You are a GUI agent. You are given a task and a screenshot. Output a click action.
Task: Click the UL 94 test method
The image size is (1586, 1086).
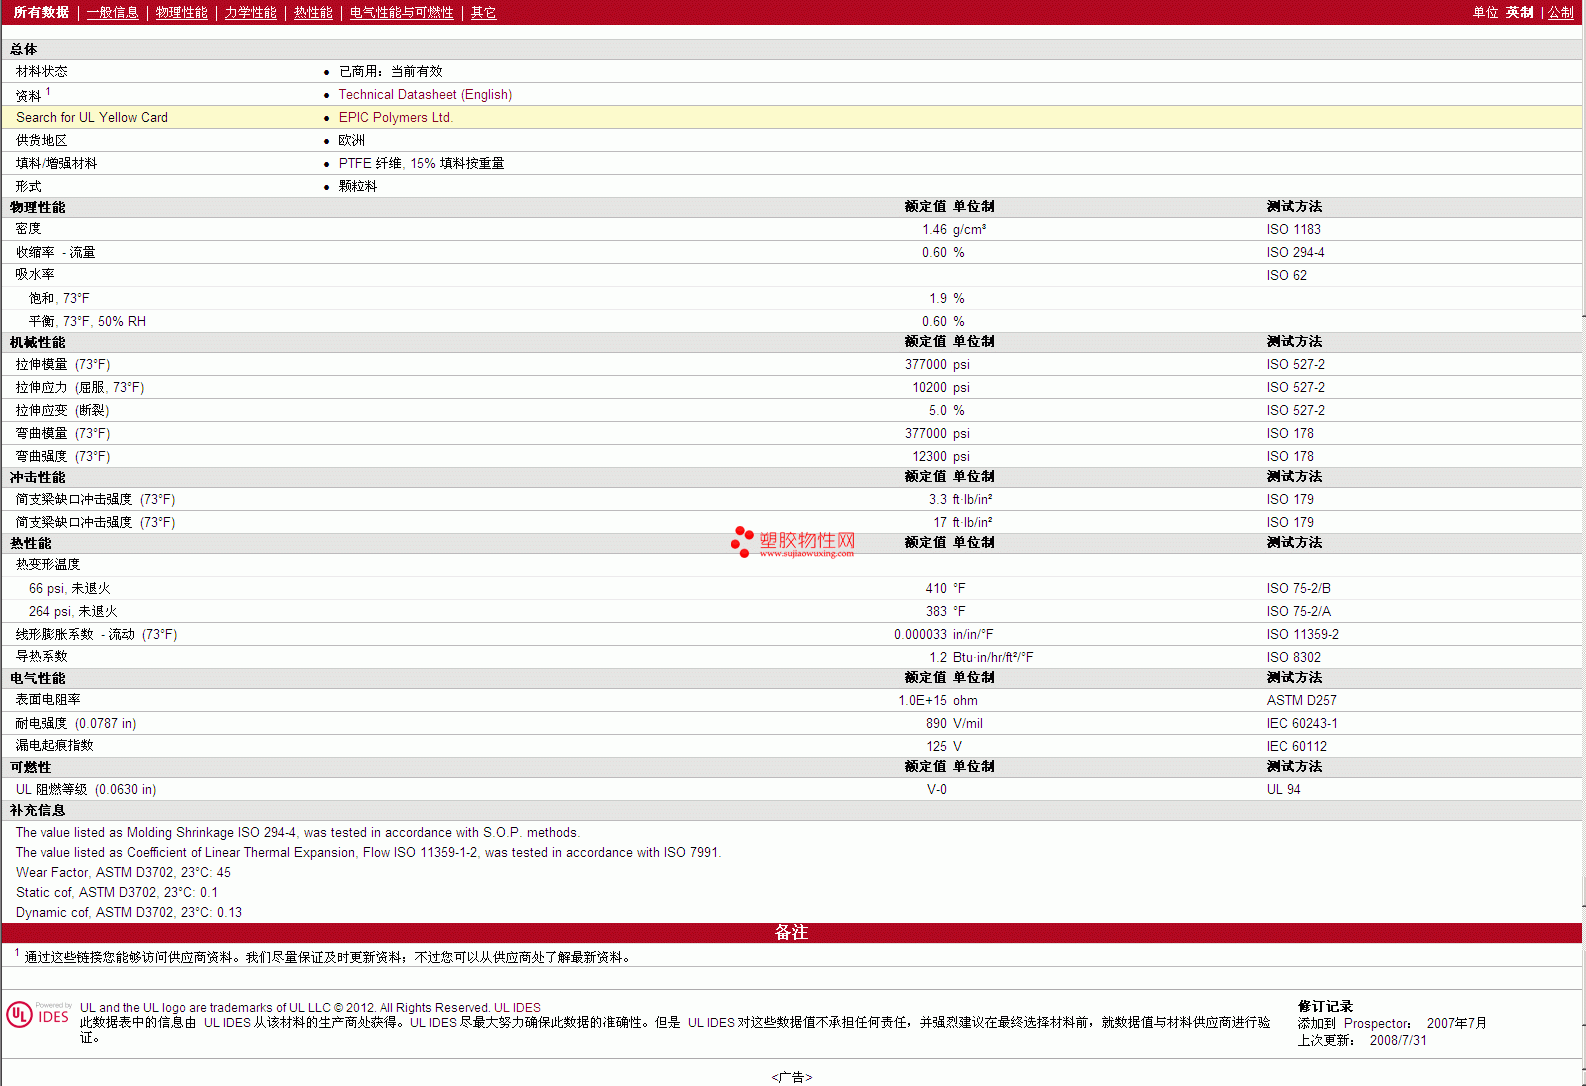click(1283, 789)
